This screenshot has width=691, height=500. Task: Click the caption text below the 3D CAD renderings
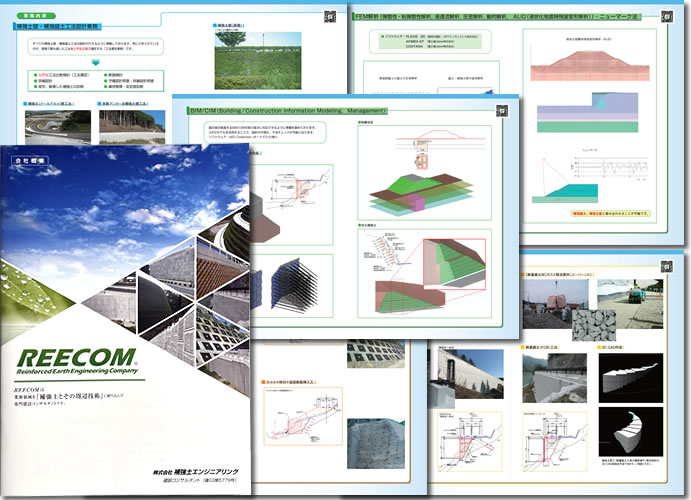[x=631, y=463]
